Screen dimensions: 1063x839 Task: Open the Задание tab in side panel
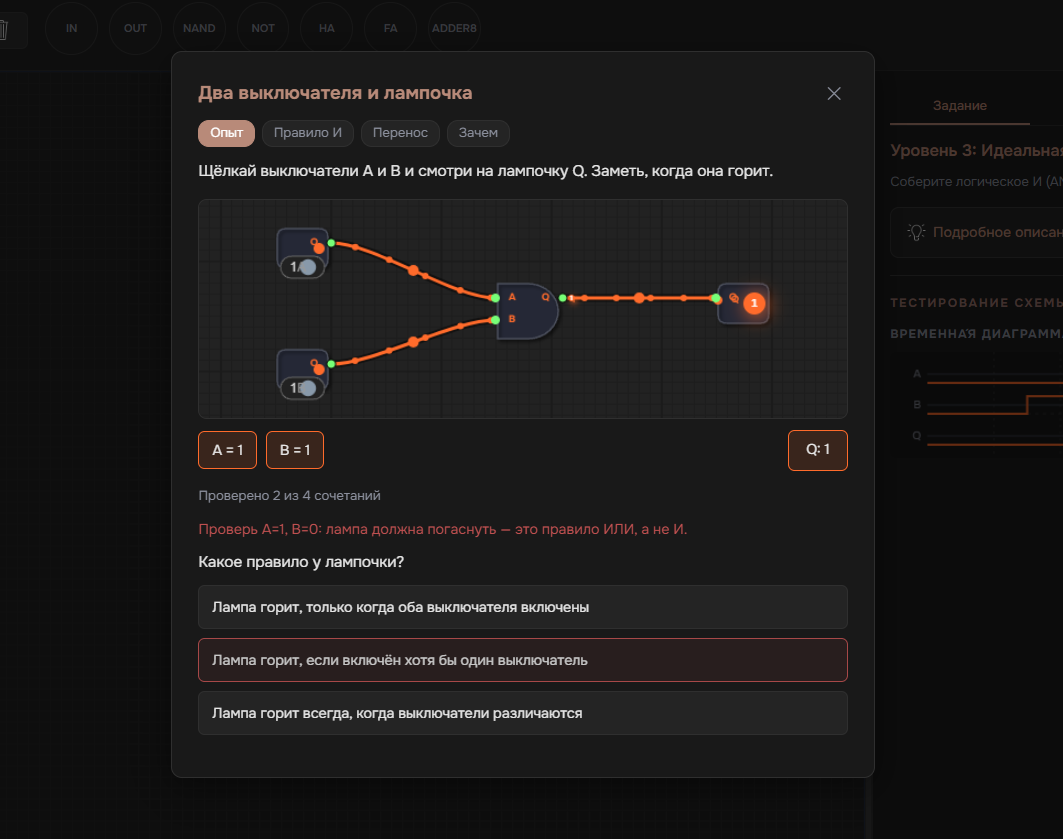[x=959, y=106]
